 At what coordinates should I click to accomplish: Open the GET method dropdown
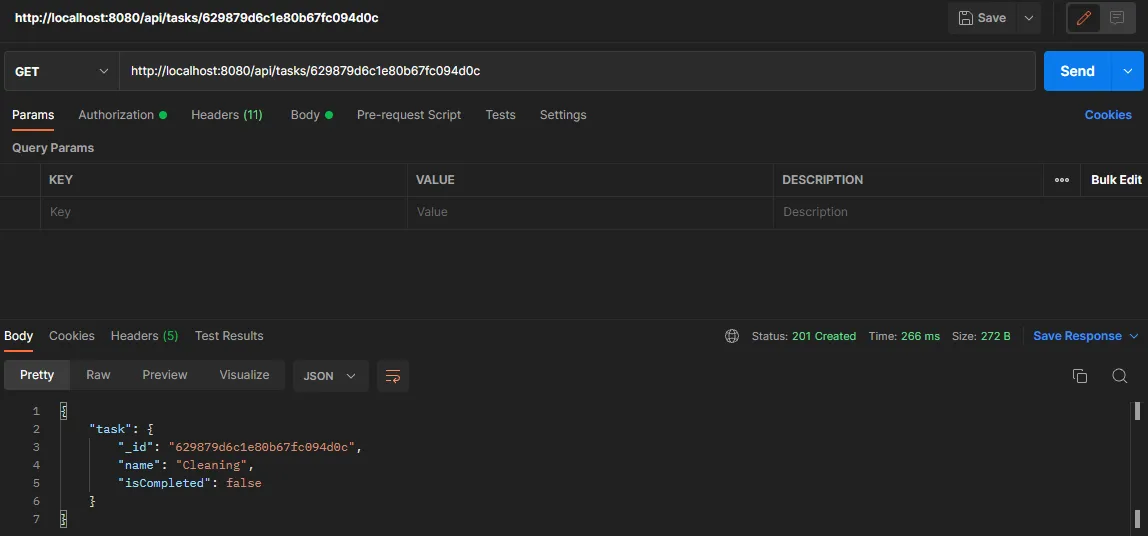tap(62, 71)
